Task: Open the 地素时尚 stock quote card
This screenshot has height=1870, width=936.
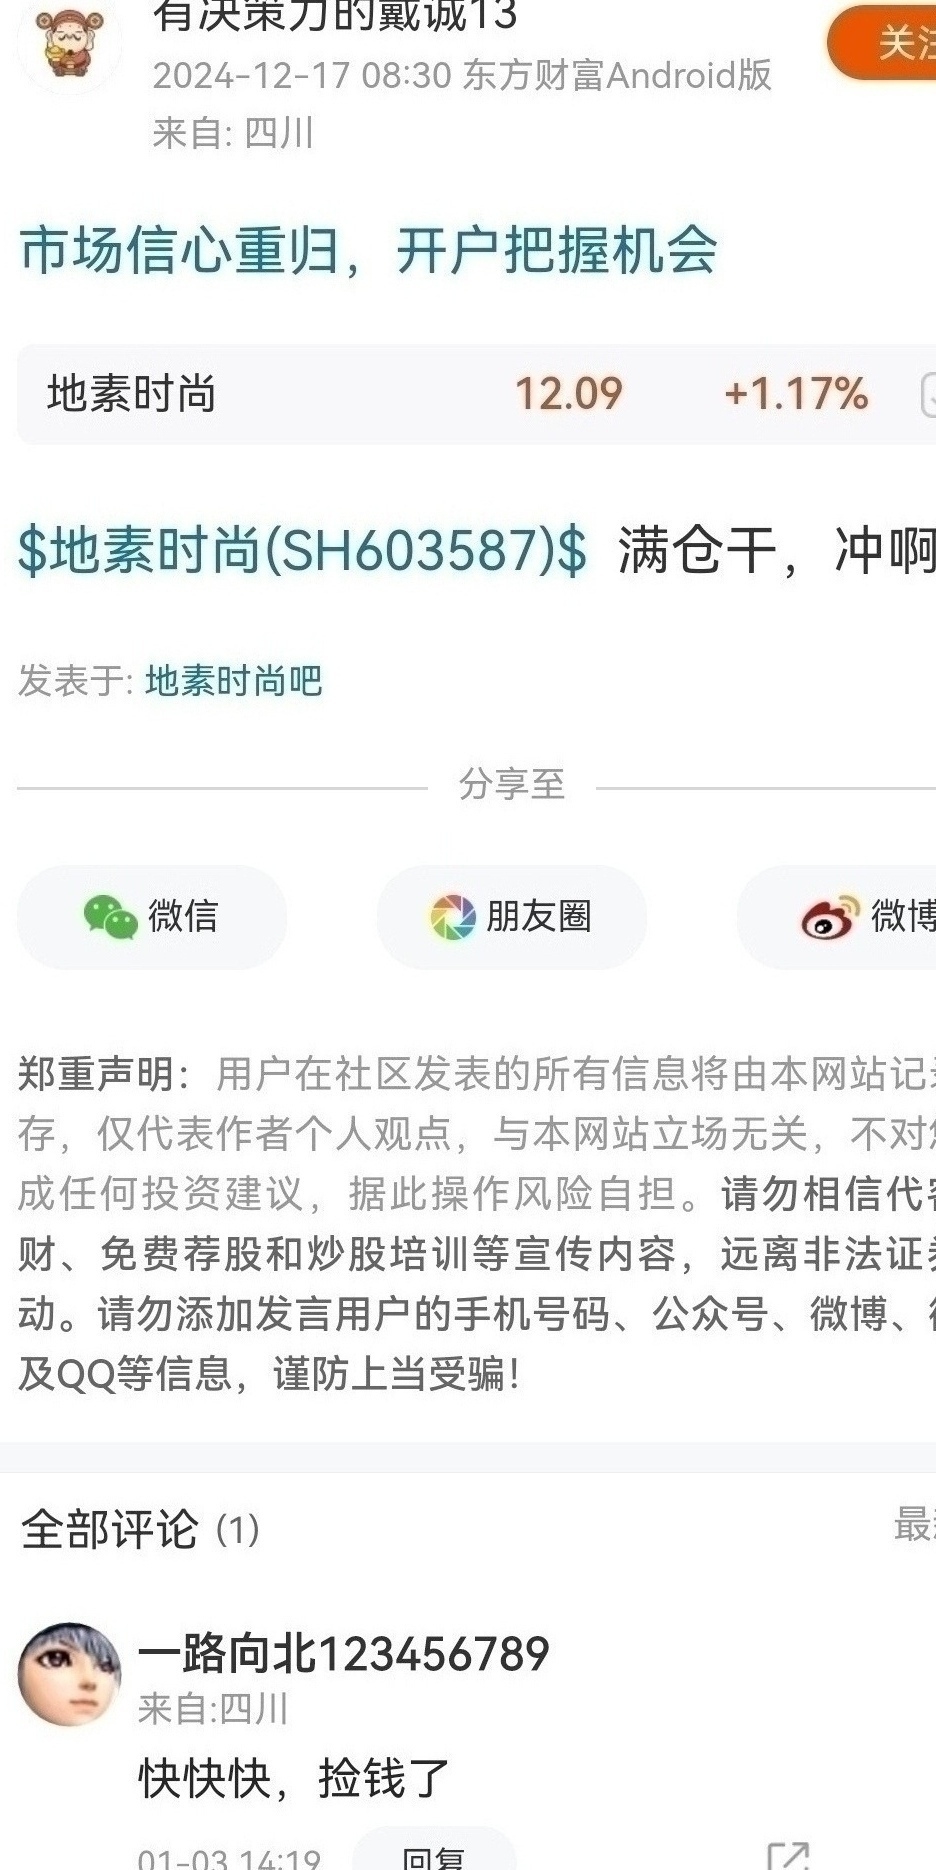Action: pyautogui.click(x=476, y=394)
